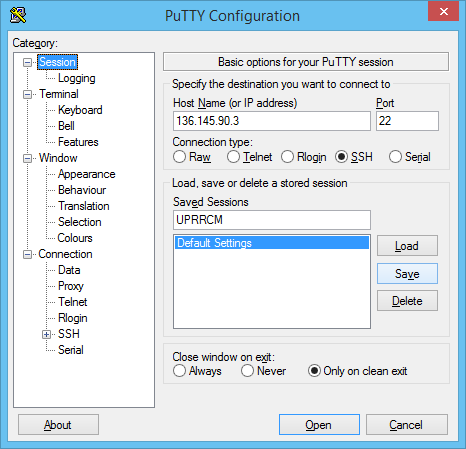Select the Telnet connection type

point(249,157)
